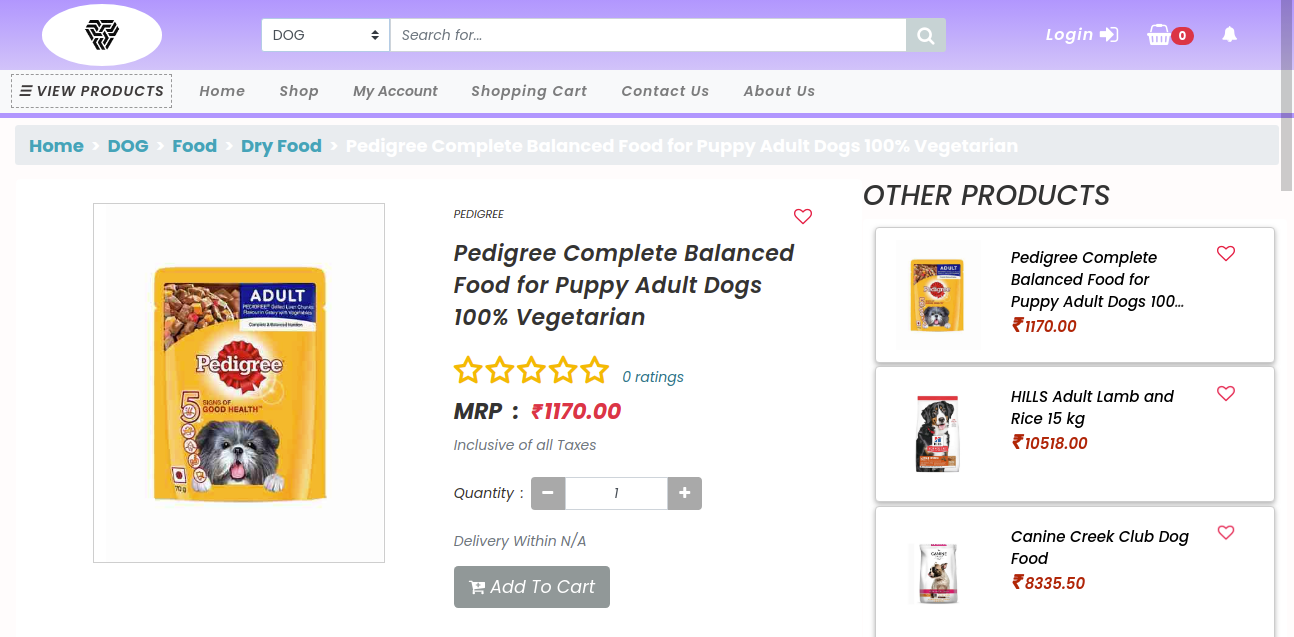The width and height of the screenshot is (1294, 637).
Task: Open the 0 ratings link
Action: 653,377
